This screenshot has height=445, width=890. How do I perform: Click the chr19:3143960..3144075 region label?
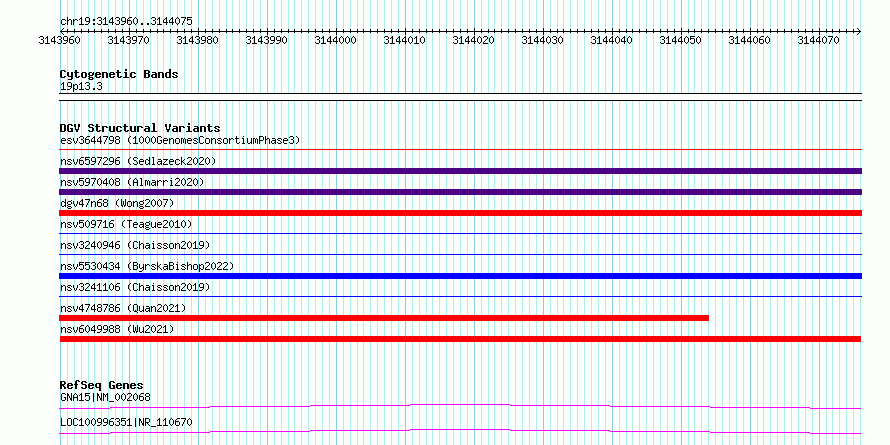[126, 22]
